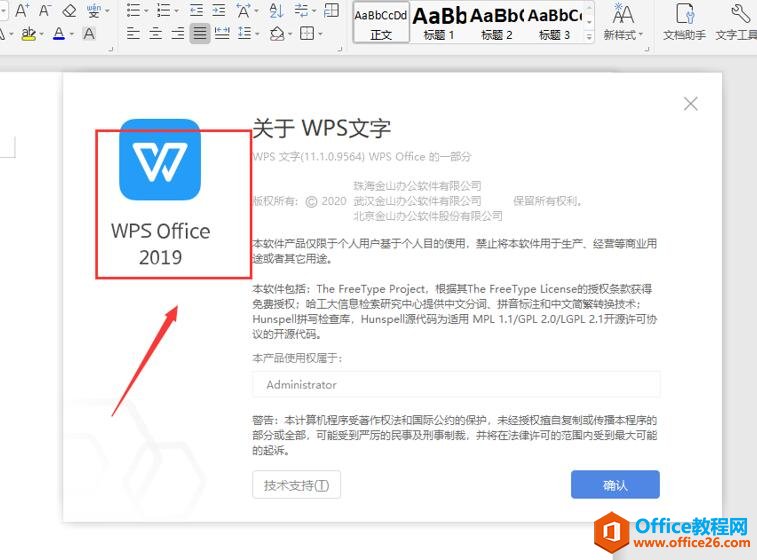757x560 pixels.
Task: Insert a bulleted list
Action: (133, 10)
